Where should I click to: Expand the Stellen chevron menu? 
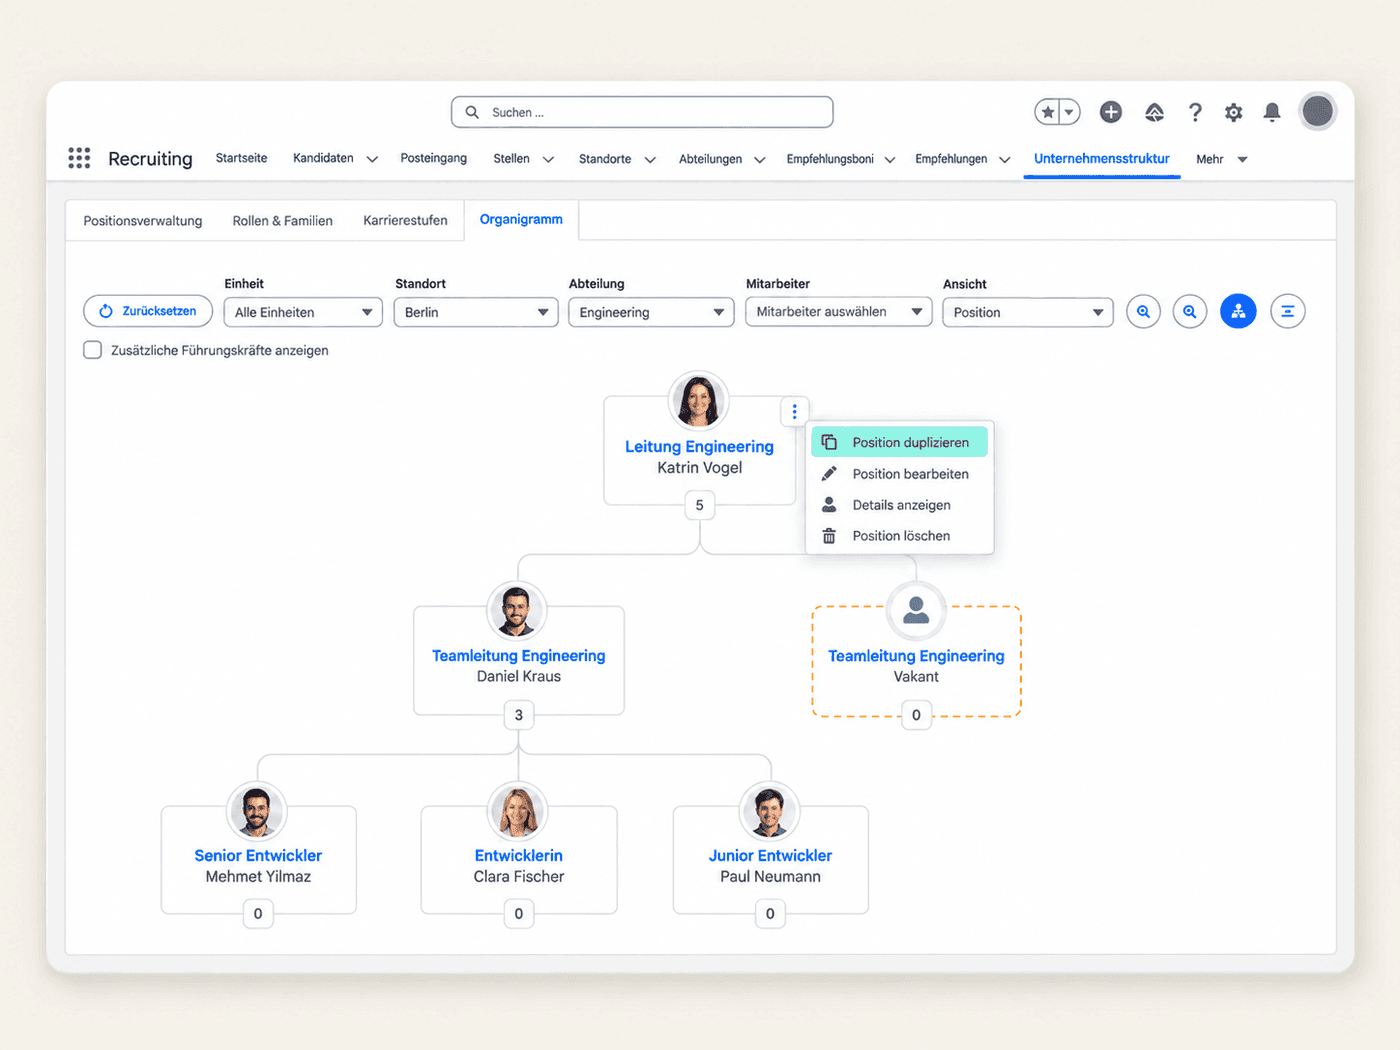(x=548, y=159)
